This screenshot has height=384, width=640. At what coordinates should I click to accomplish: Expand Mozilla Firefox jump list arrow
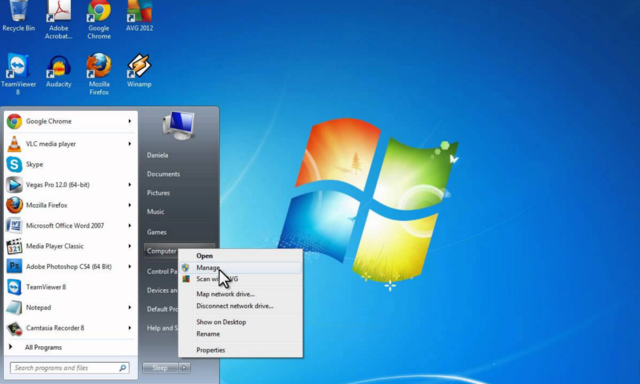(x=130, y=205)
